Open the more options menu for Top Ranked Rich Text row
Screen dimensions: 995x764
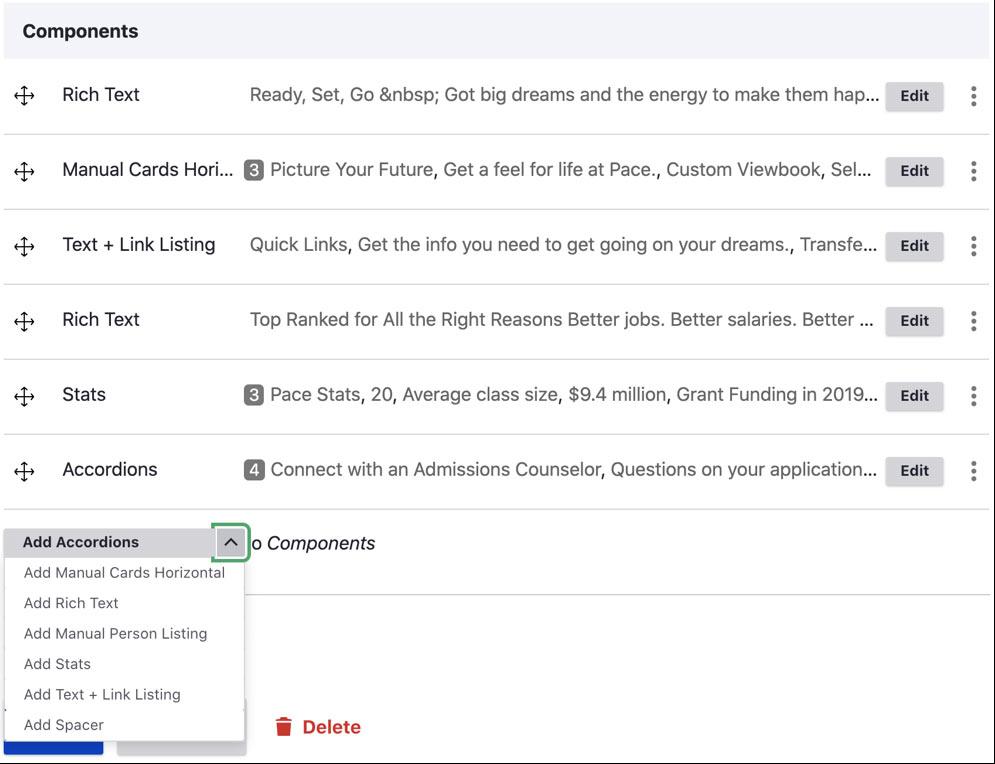click(x=973, y=321)
